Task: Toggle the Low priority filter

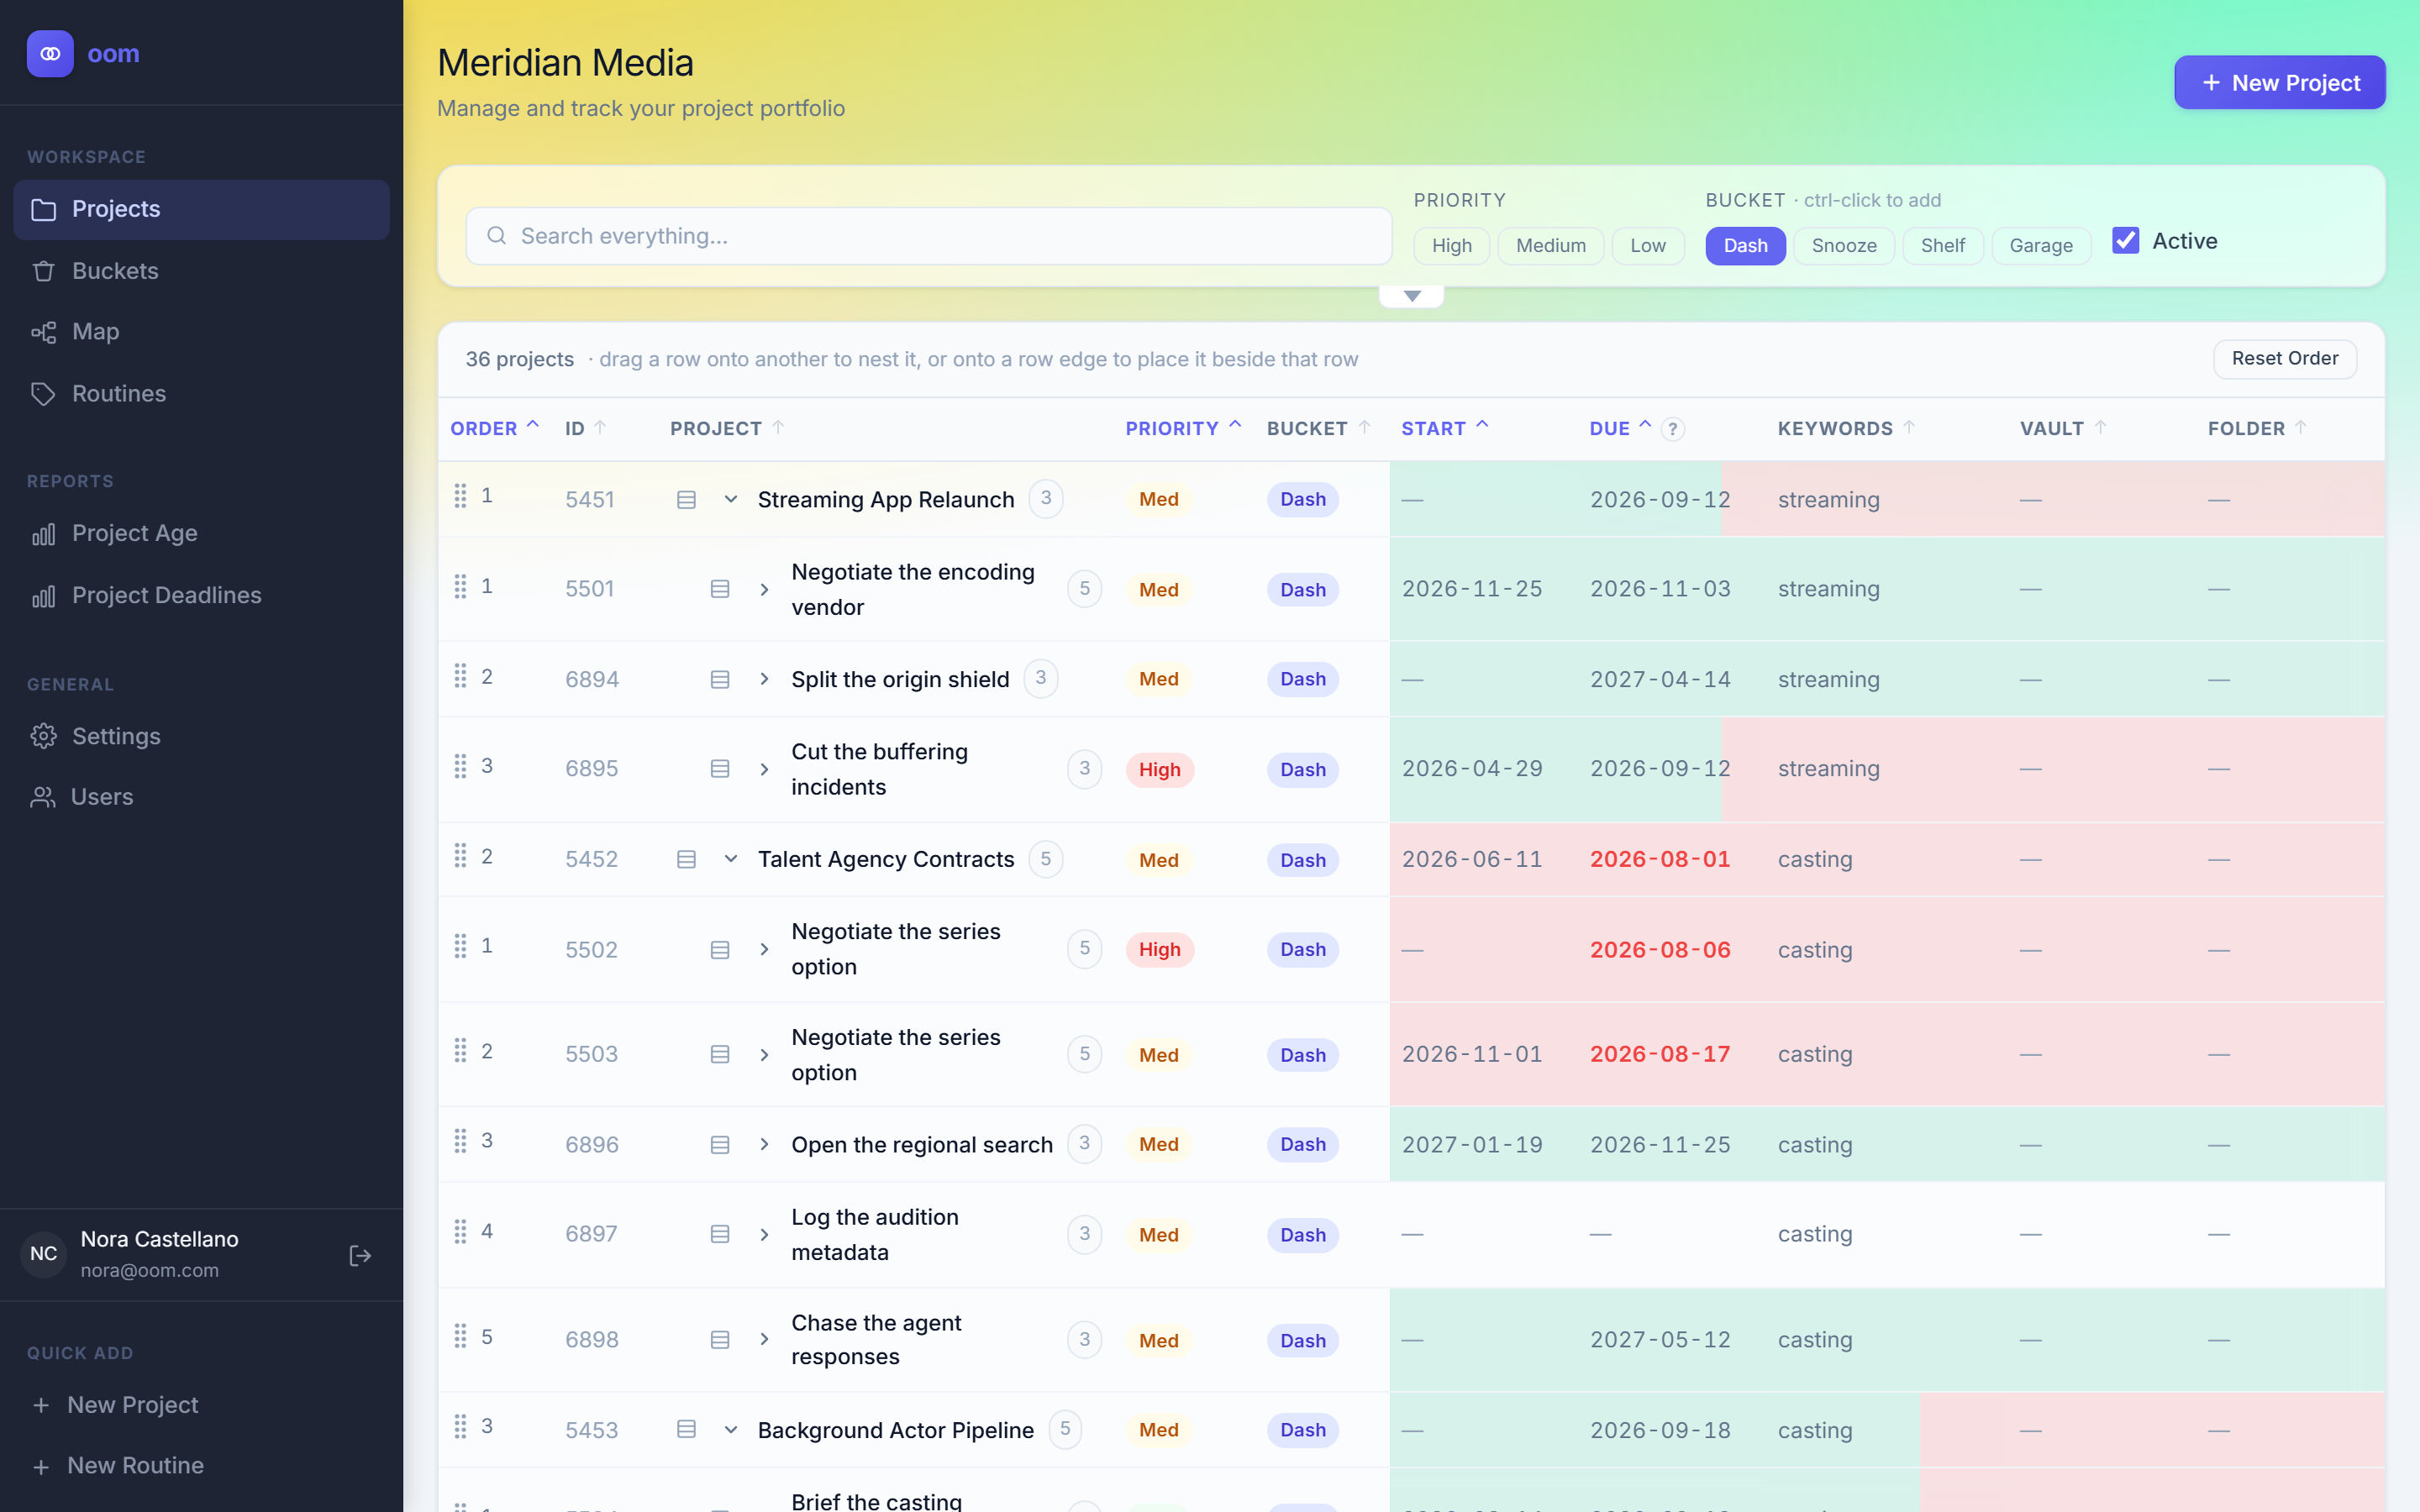Action: pyautogui.click(x=1648, y=245)
